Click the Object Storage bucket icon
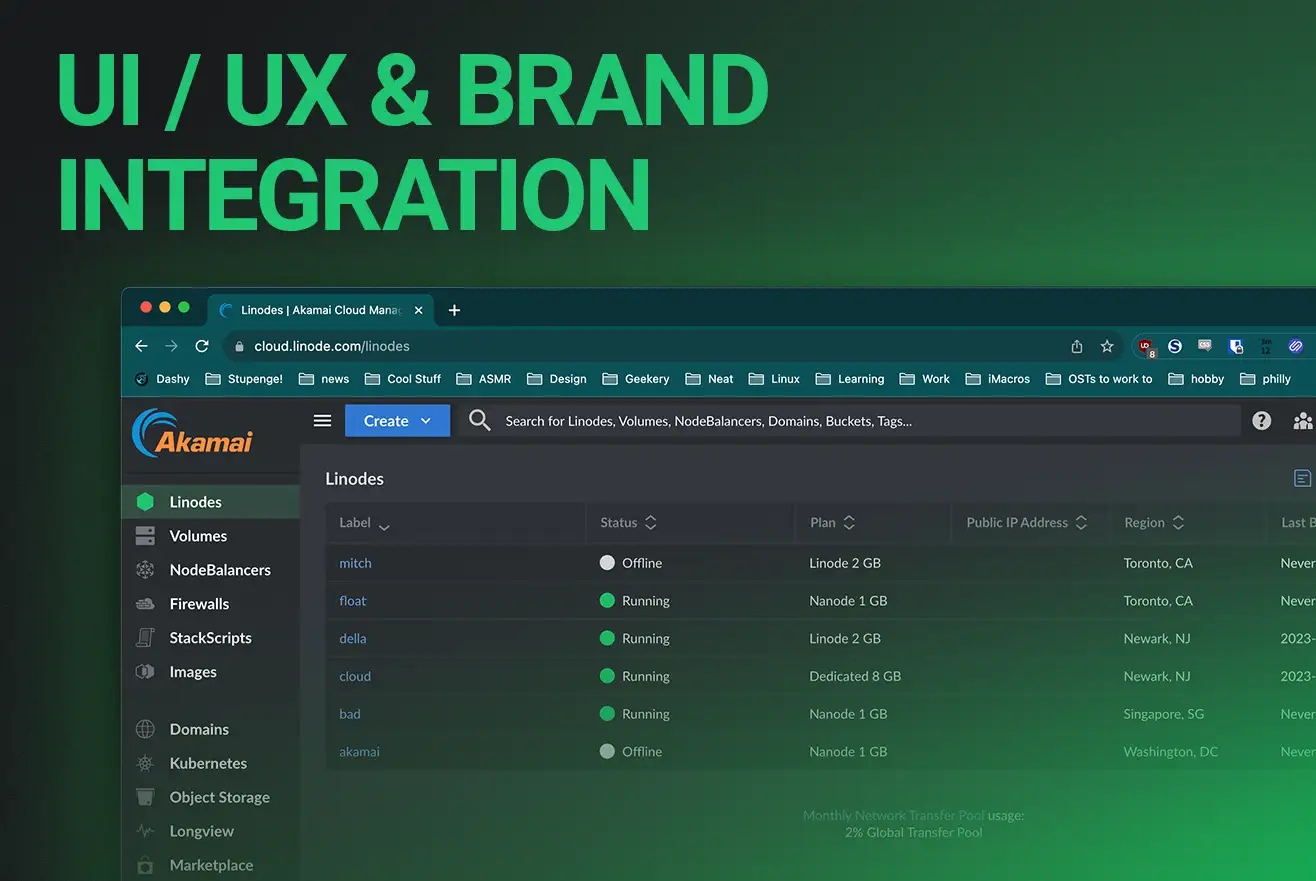This screenshot has width=1316, height=881. click(x=147, y=797)
